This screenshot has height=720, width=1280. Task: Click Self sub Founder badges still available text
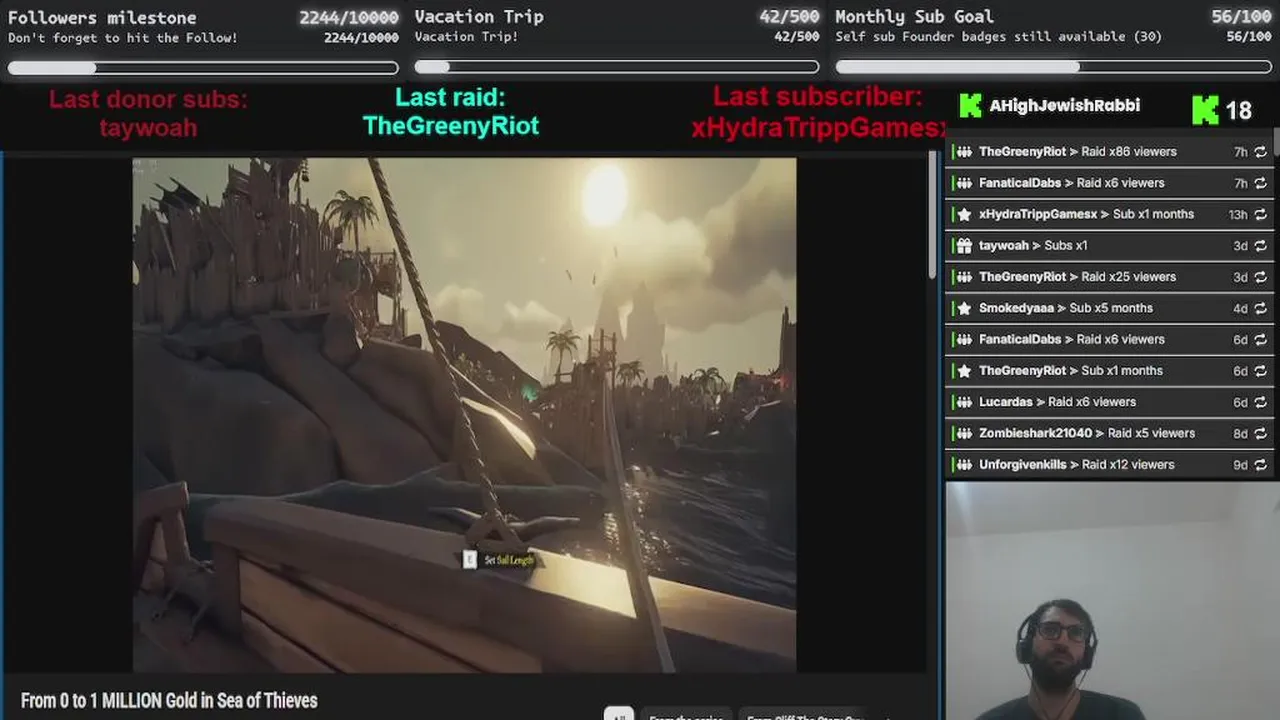998,37
